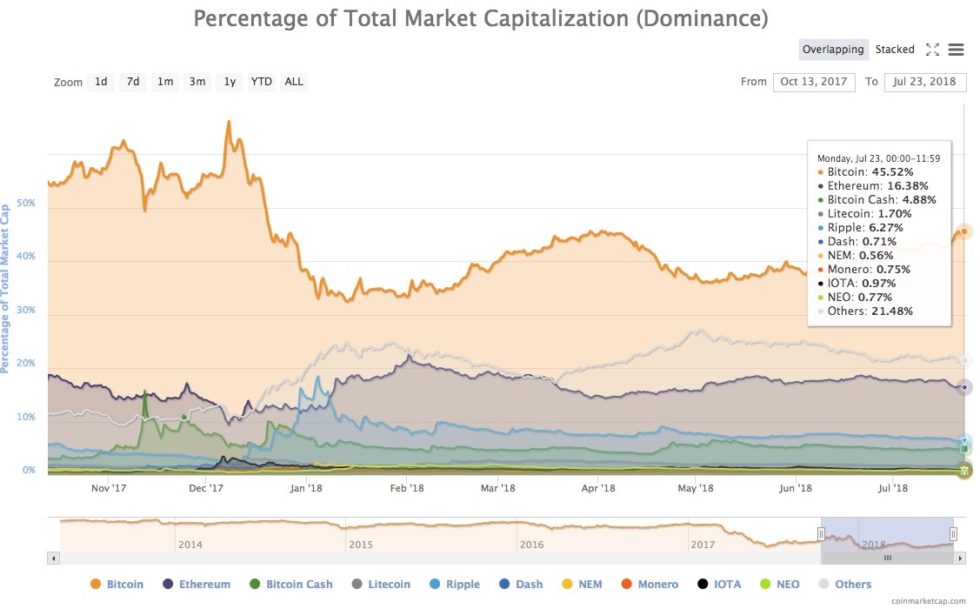Click the ALL zoom range button
This screenshot has height=609, width=980.
click(x=293, y=82)
